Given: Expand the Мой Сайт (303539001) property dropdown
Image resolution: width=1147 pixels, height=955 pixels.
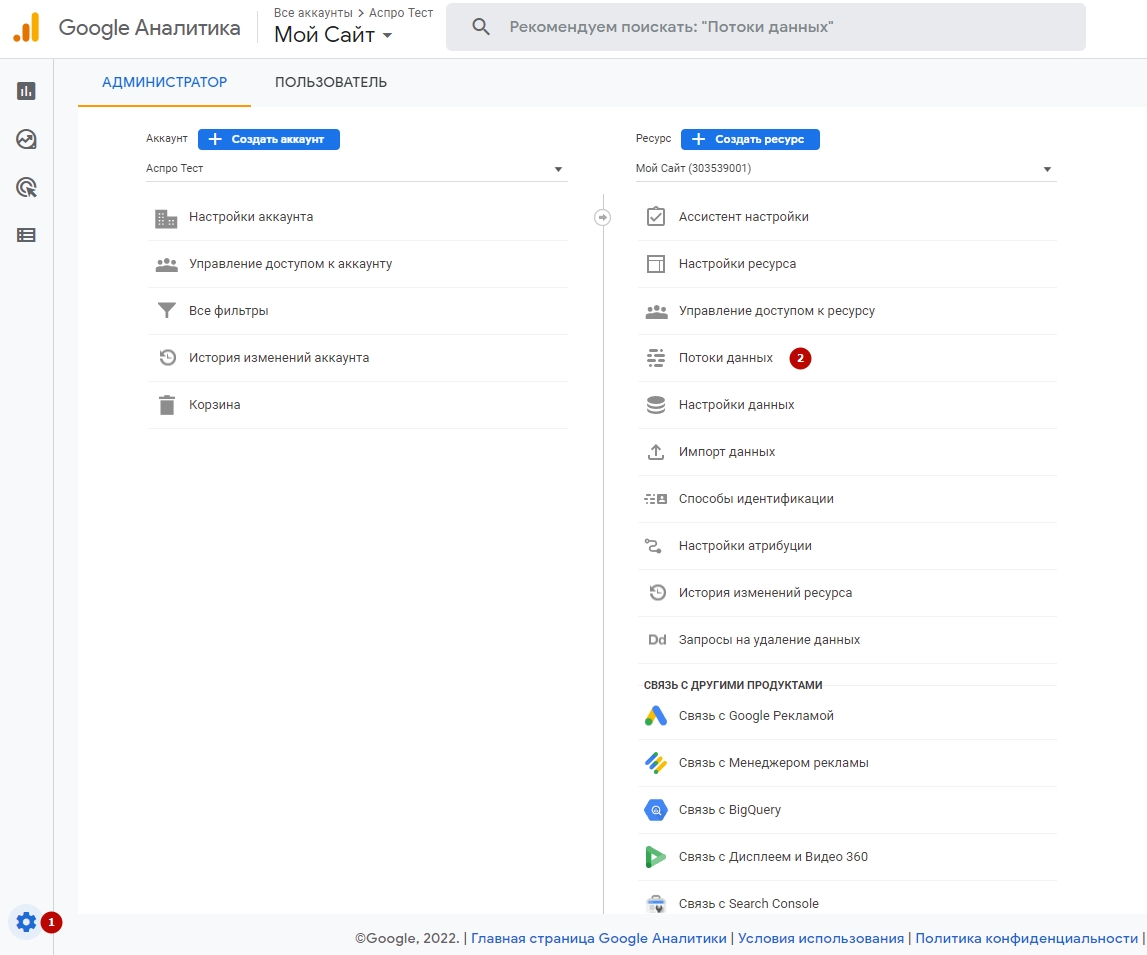Looking at the screenshot, I should 846,168.
